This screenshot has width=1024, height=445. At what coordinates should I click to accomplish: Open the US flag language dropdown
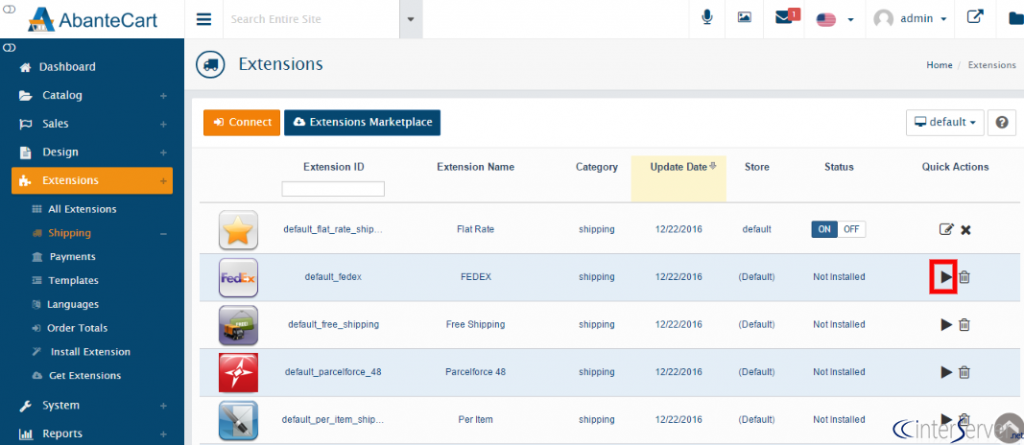click(x=835, y=20)
